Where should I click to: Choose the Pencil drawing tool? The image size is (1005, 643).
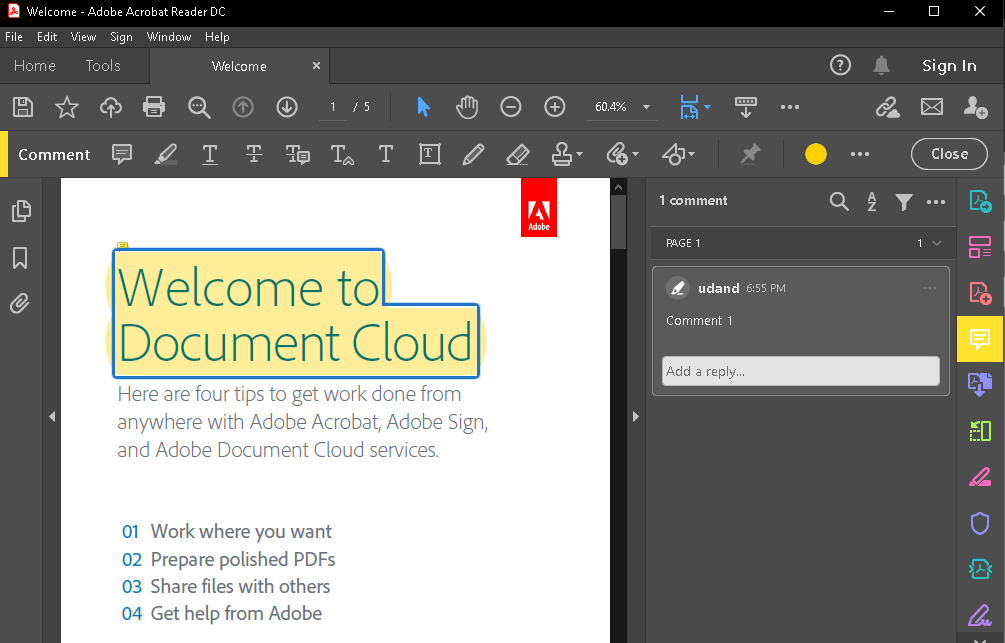pyautogui.click(x=473, y=155)
